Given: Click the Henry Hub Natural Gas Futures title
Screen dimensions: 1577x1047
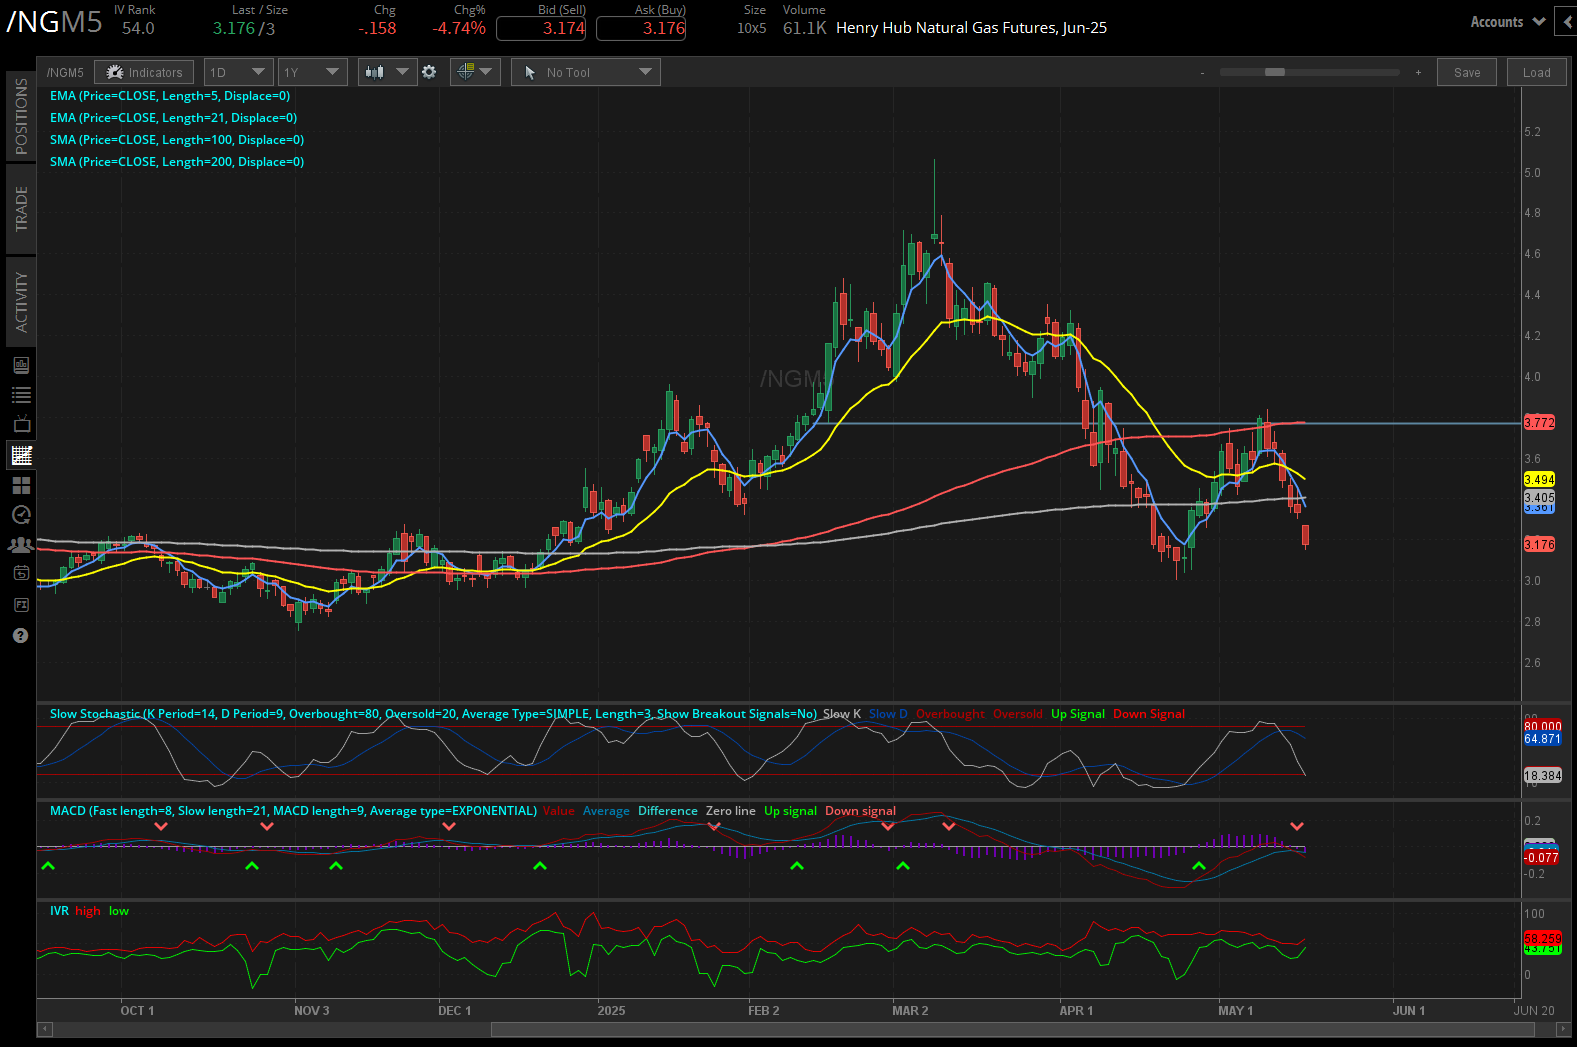Looking at the screenshot, I should click(971, 28).
